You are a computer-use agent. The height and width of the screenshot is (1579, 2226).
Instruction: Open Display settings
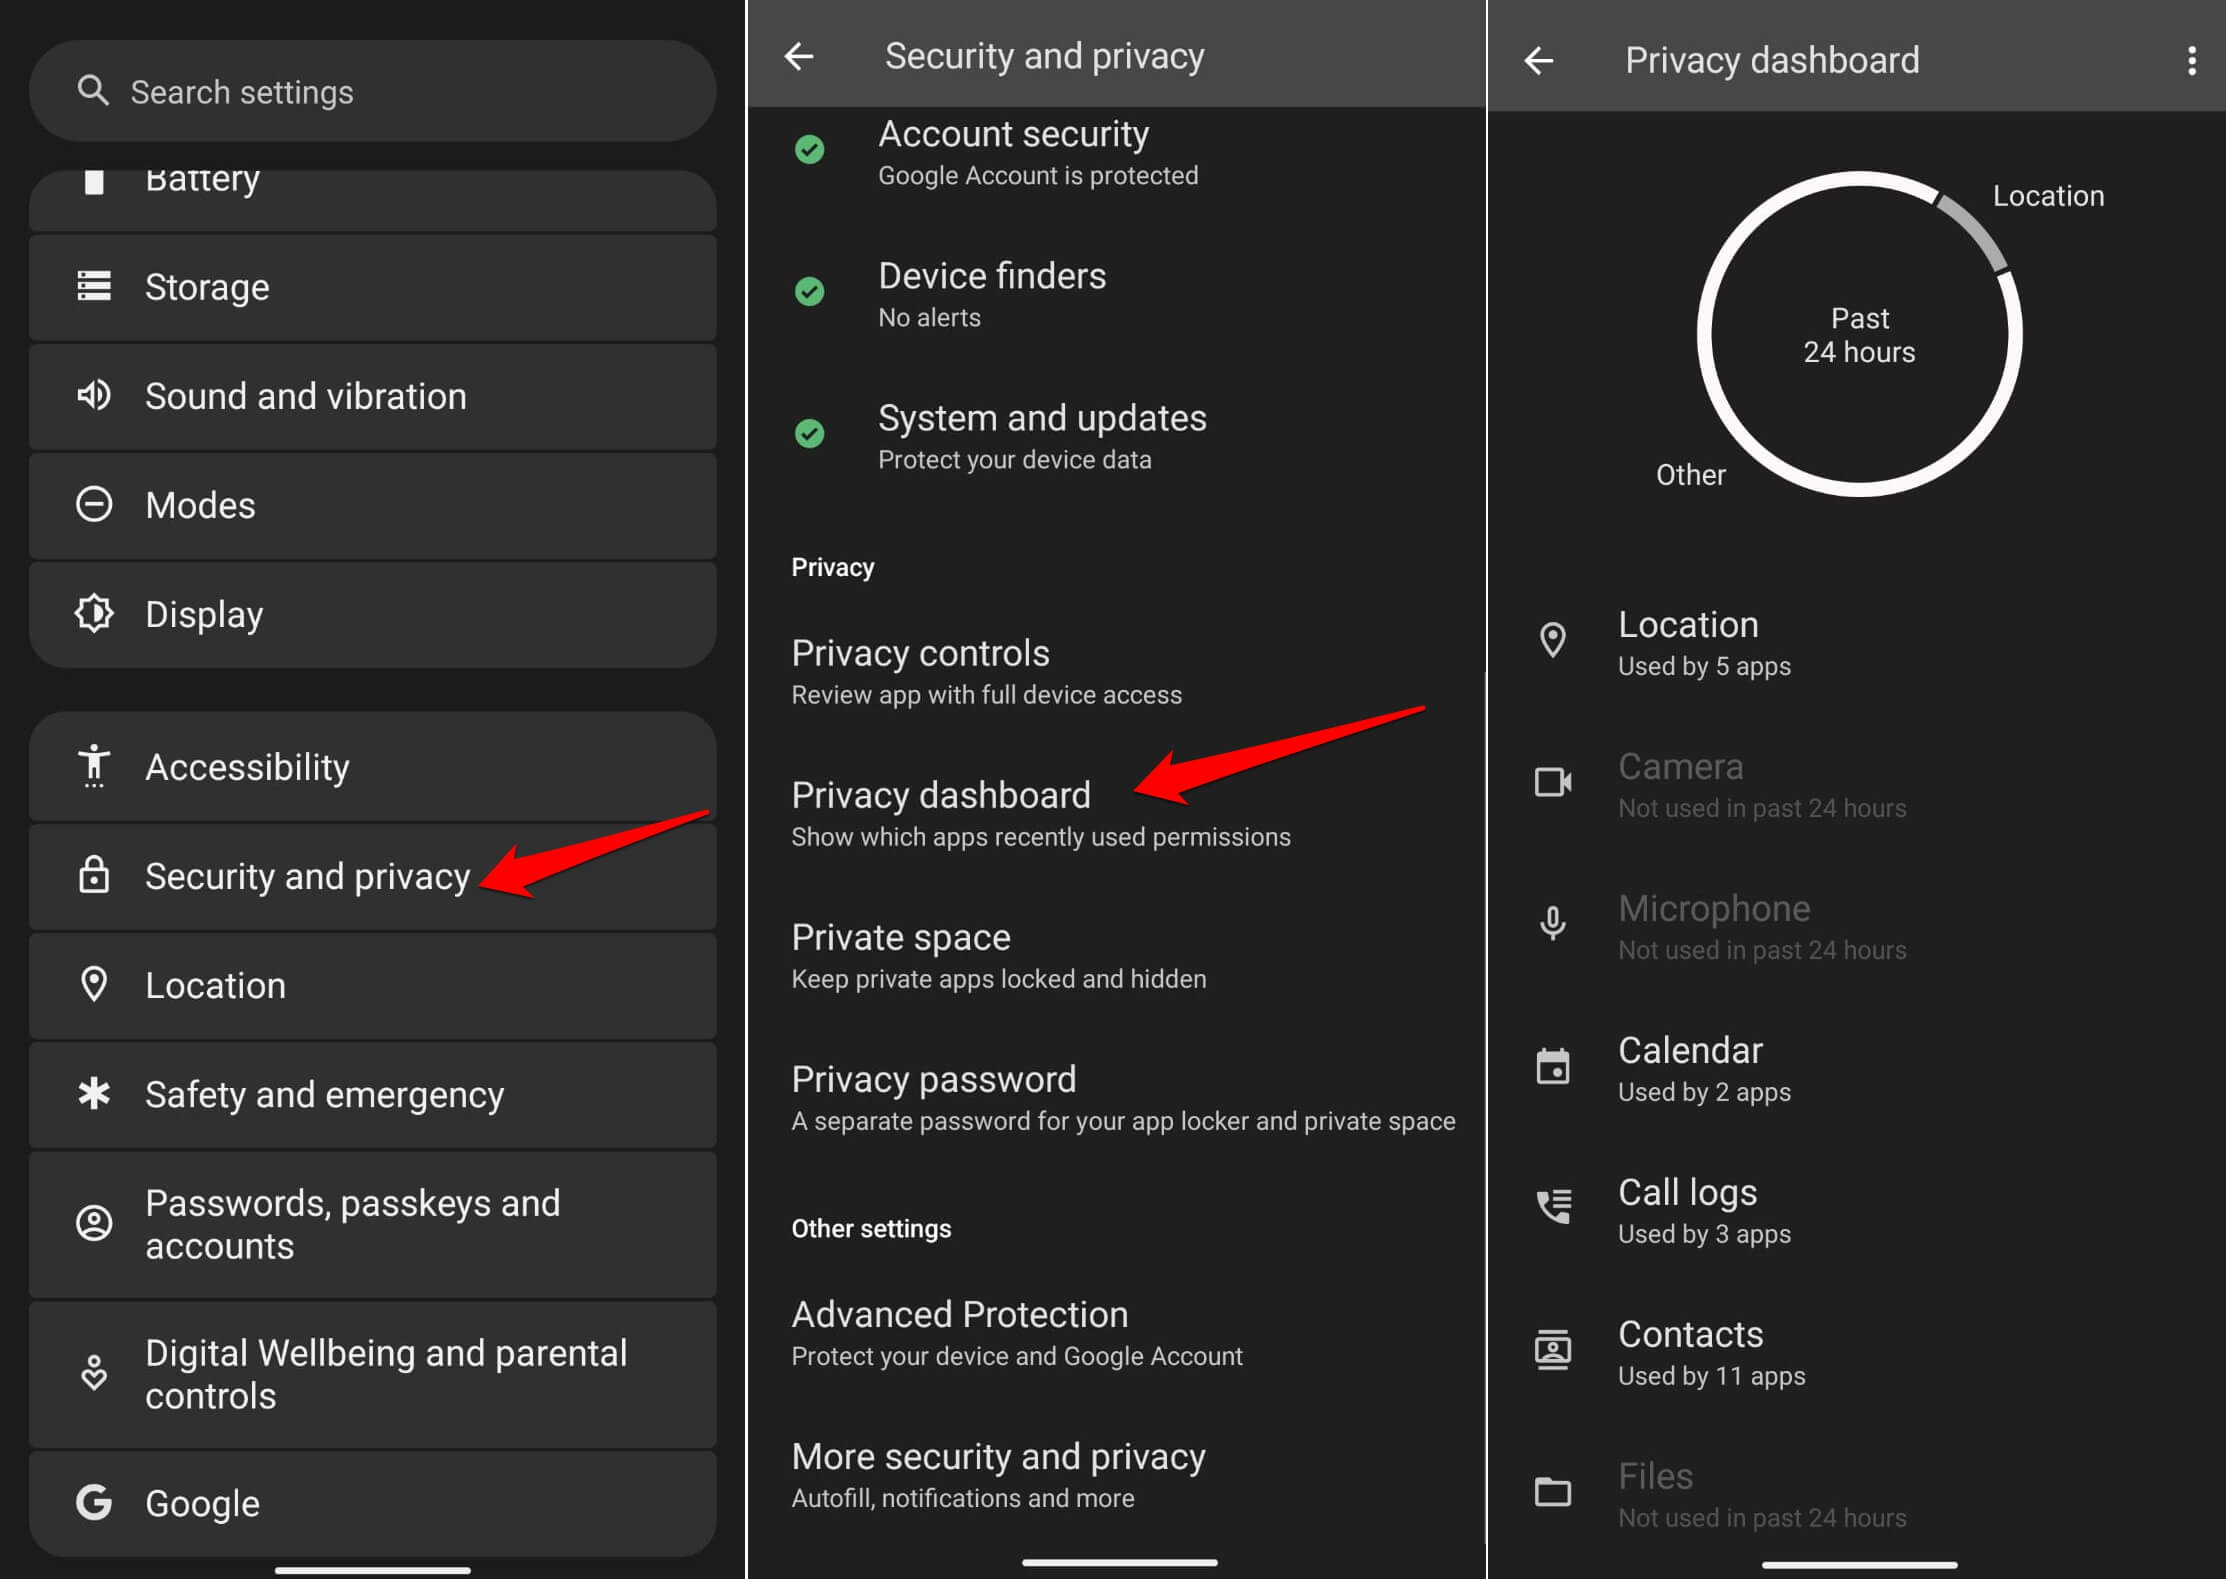tap(372, 614)
